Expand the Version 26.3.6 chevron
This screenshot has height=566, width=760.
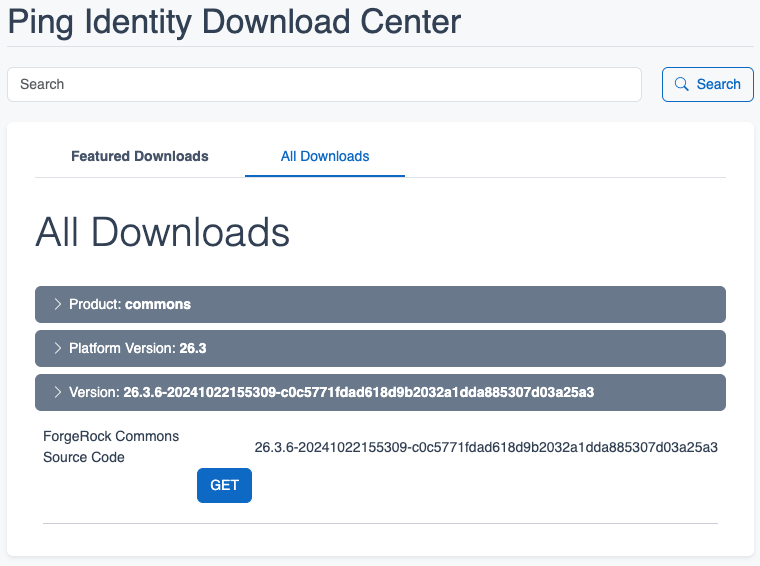coord(58,392)
